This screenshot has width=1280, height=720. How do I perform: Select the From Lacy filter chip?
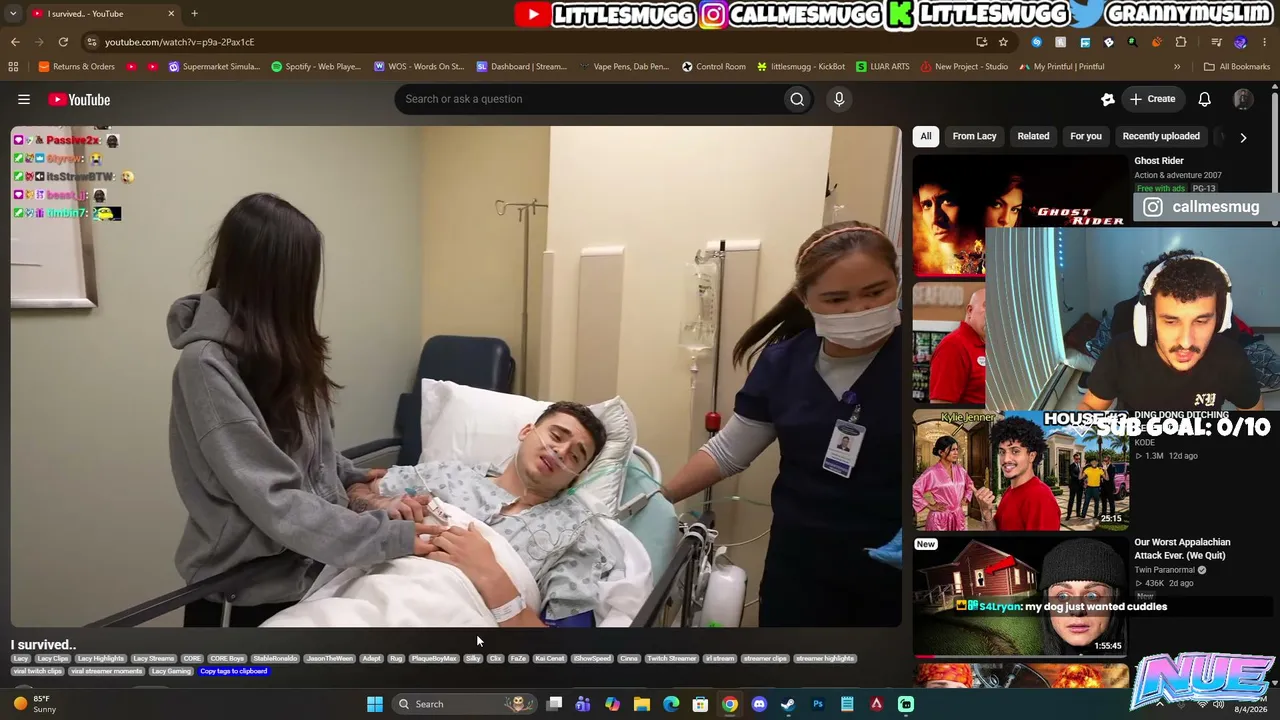[x=974, y=136]
